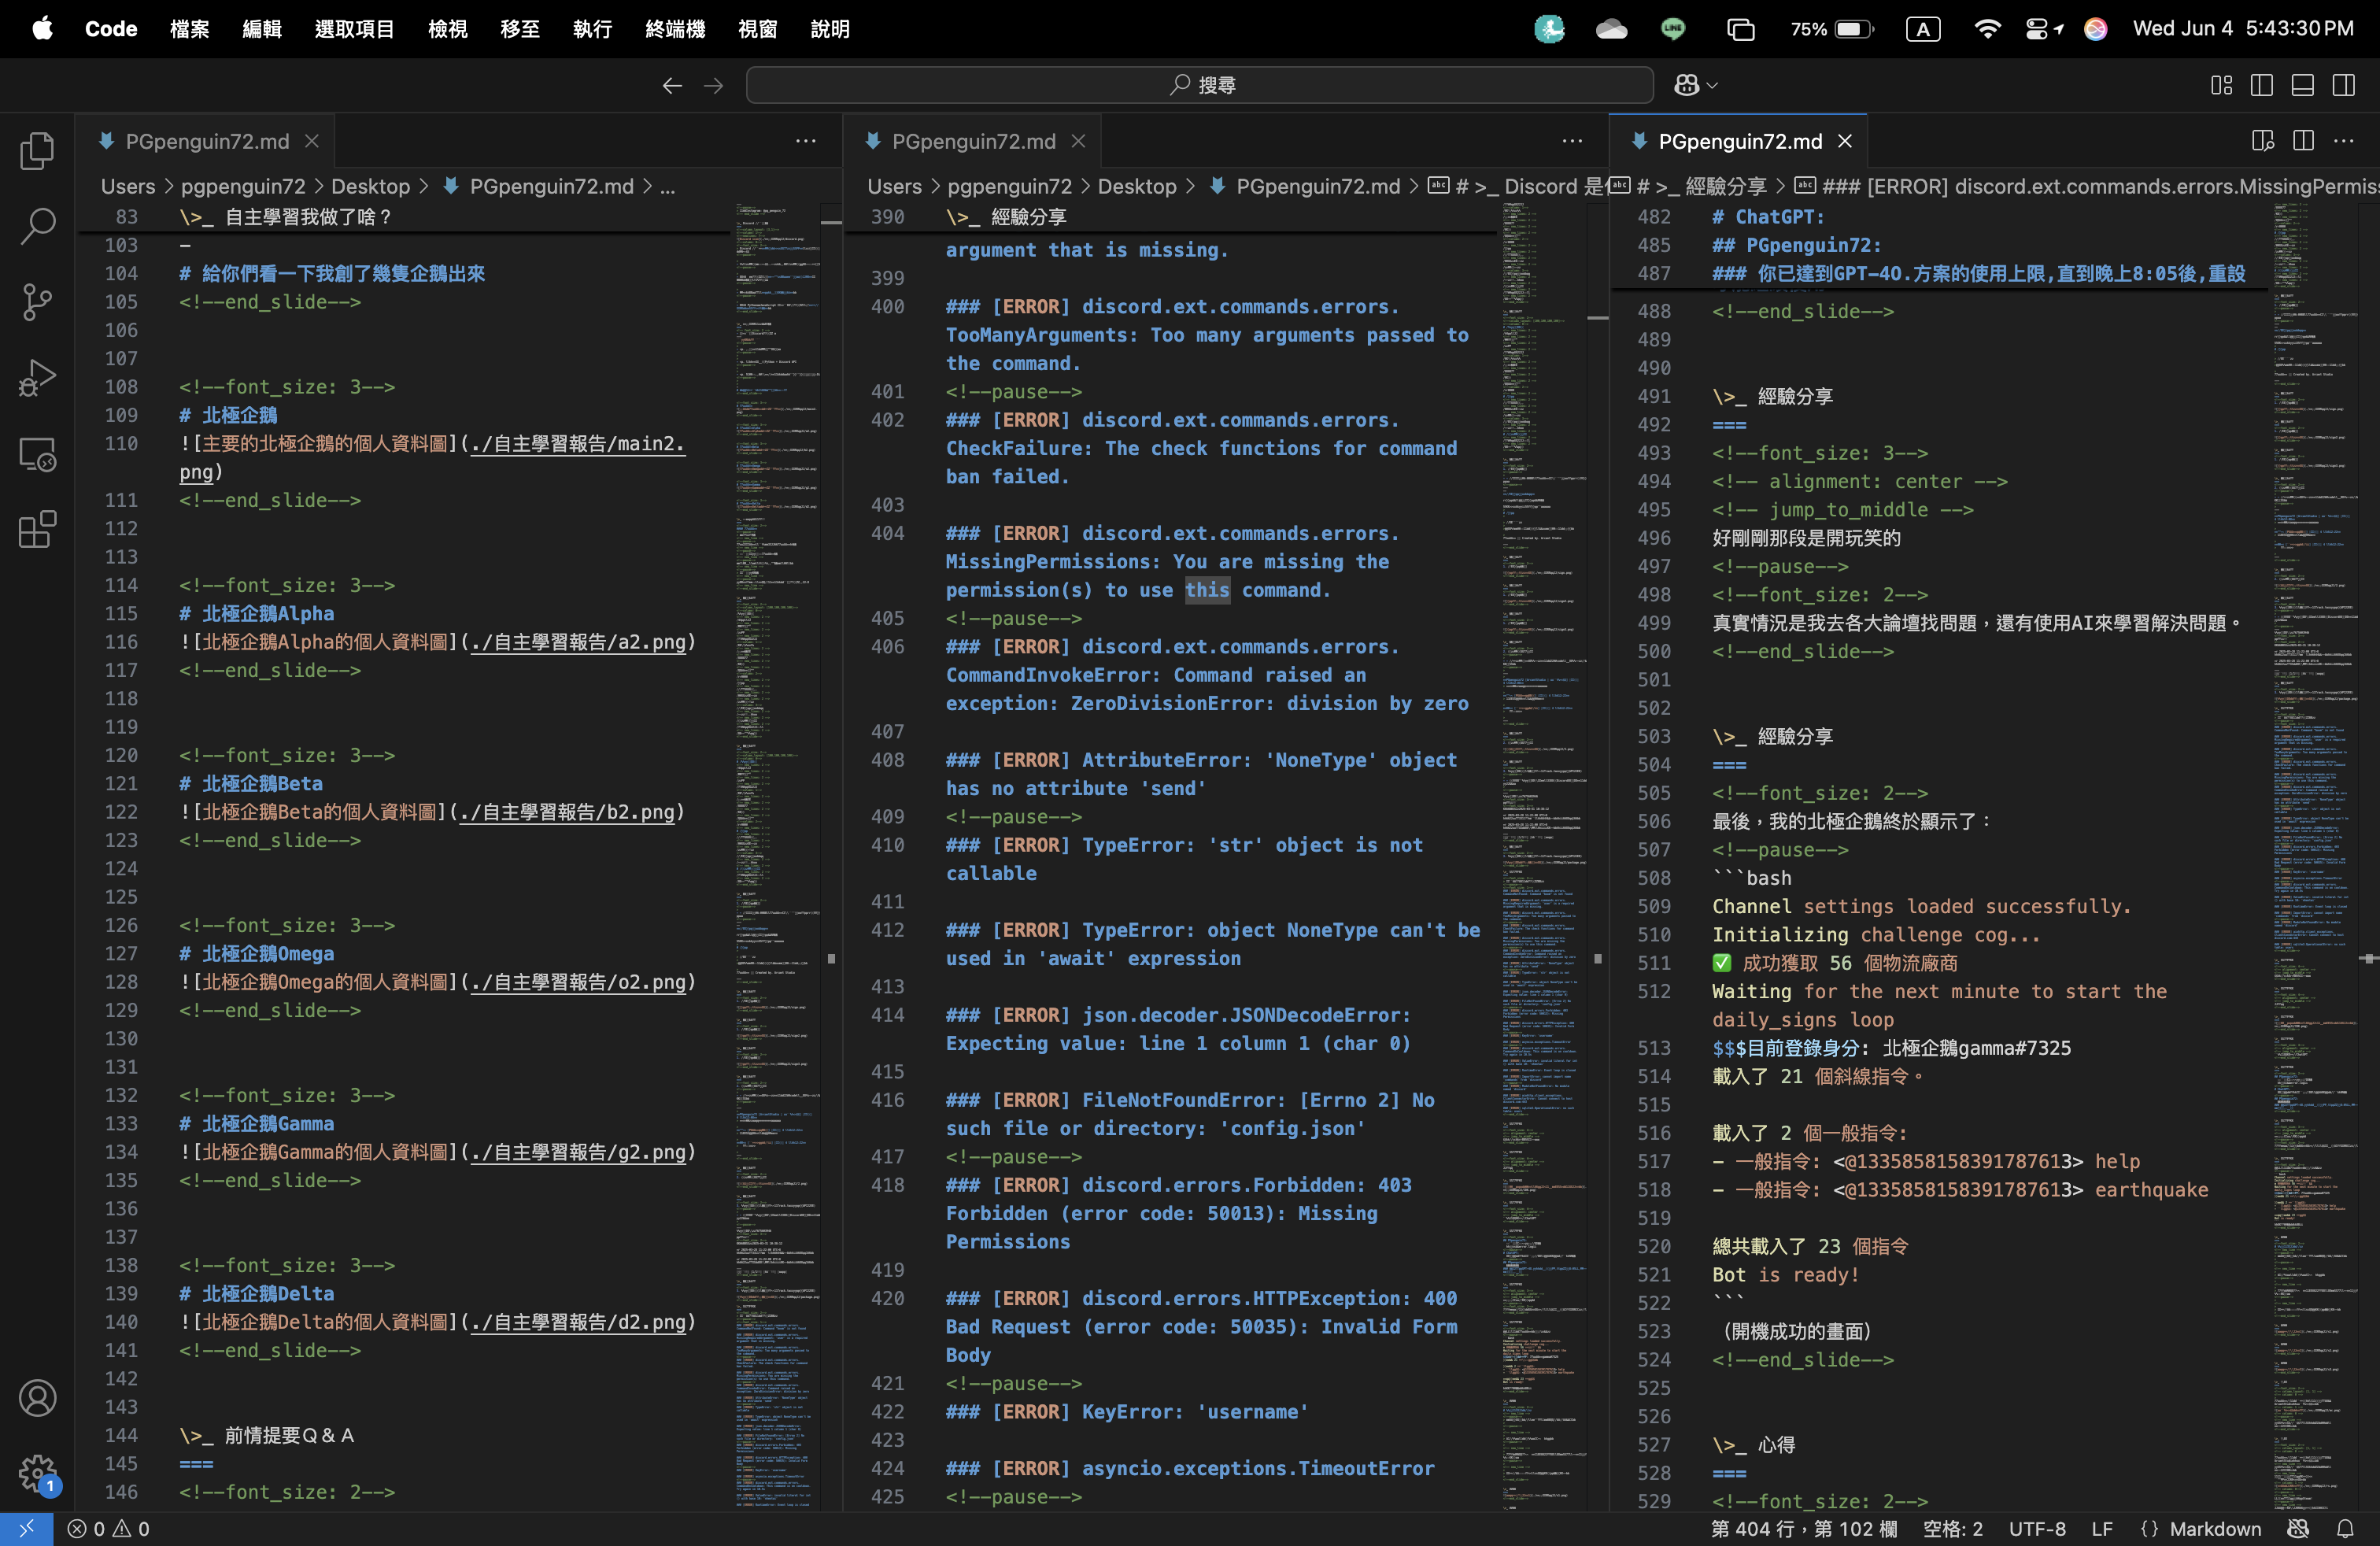Toggle the secondary side bar layout button
This screenshot has width=2380, height=1546.
pyautogui.click(x=2343, y=85)
